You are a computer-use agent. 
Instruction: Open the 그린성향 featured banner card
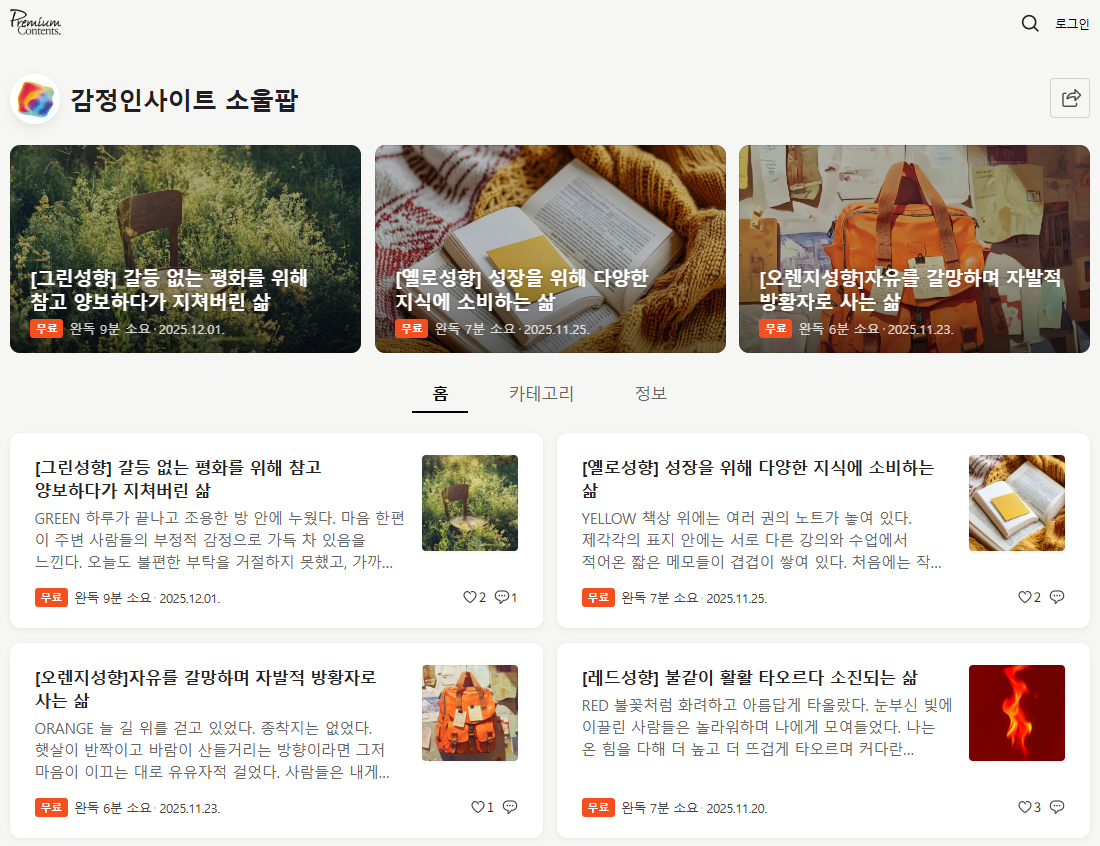185,249
